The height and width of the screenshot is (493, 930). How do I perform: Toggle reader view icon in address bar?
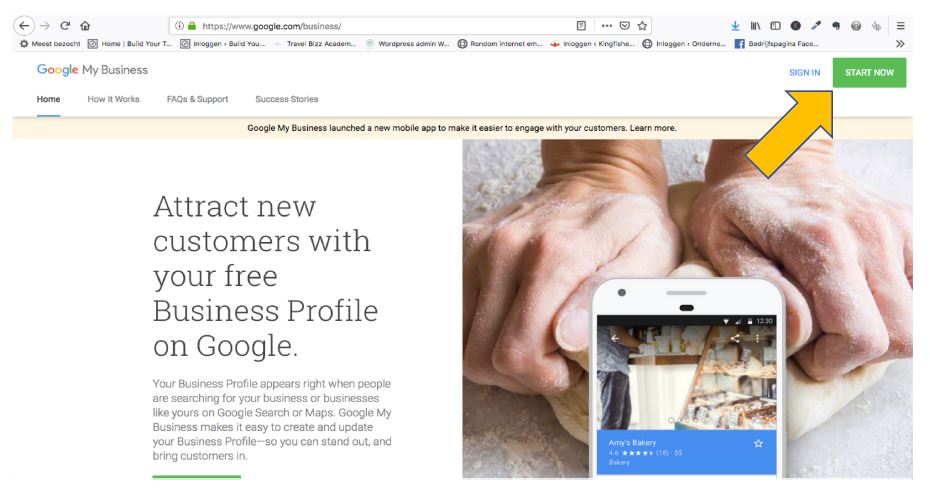pyautogui.click(x=581, y=26)
